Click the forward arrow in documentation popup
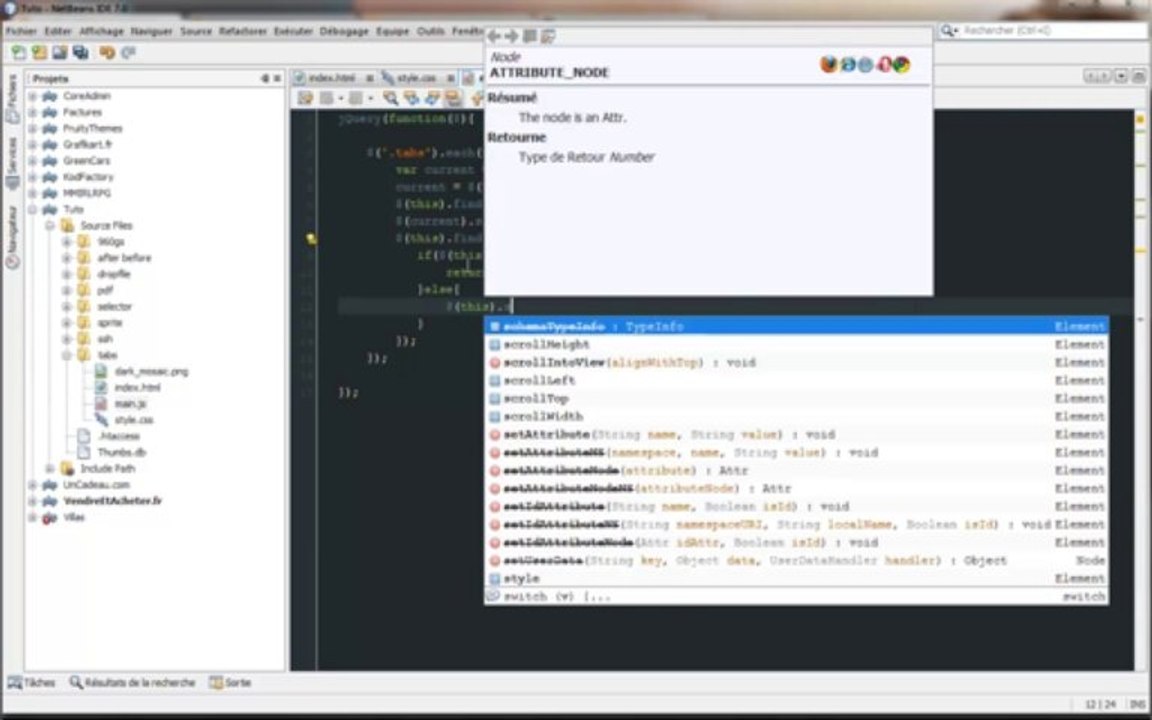 [511, 36]
